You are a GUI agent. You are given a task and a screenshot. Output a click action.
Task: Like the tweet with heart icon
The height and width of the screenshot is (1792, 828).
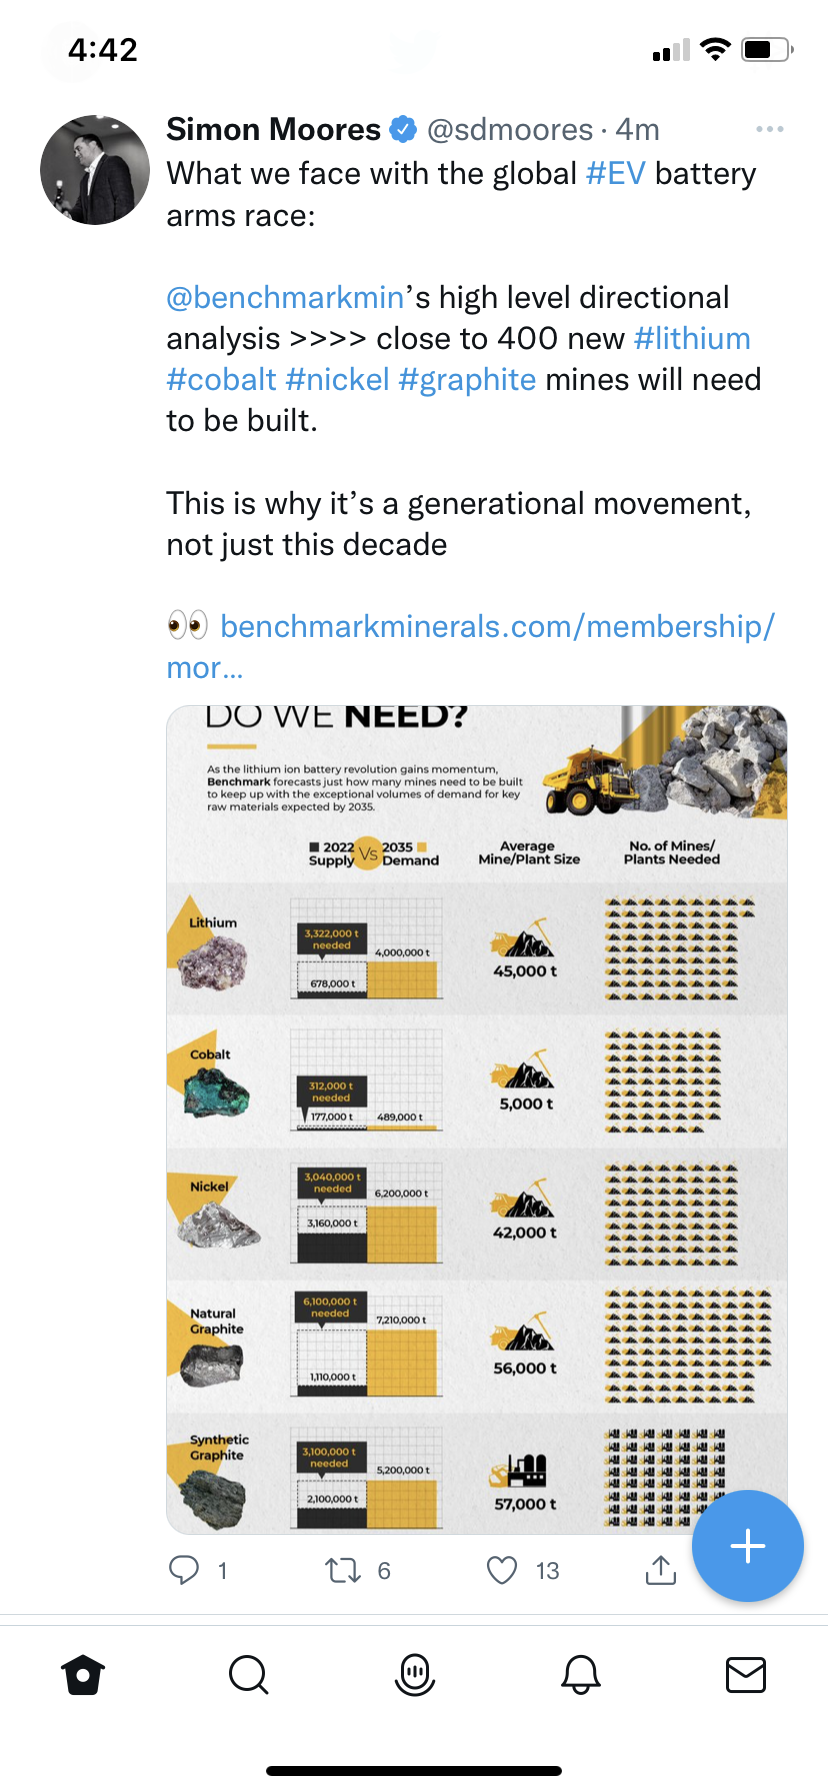502,1570
